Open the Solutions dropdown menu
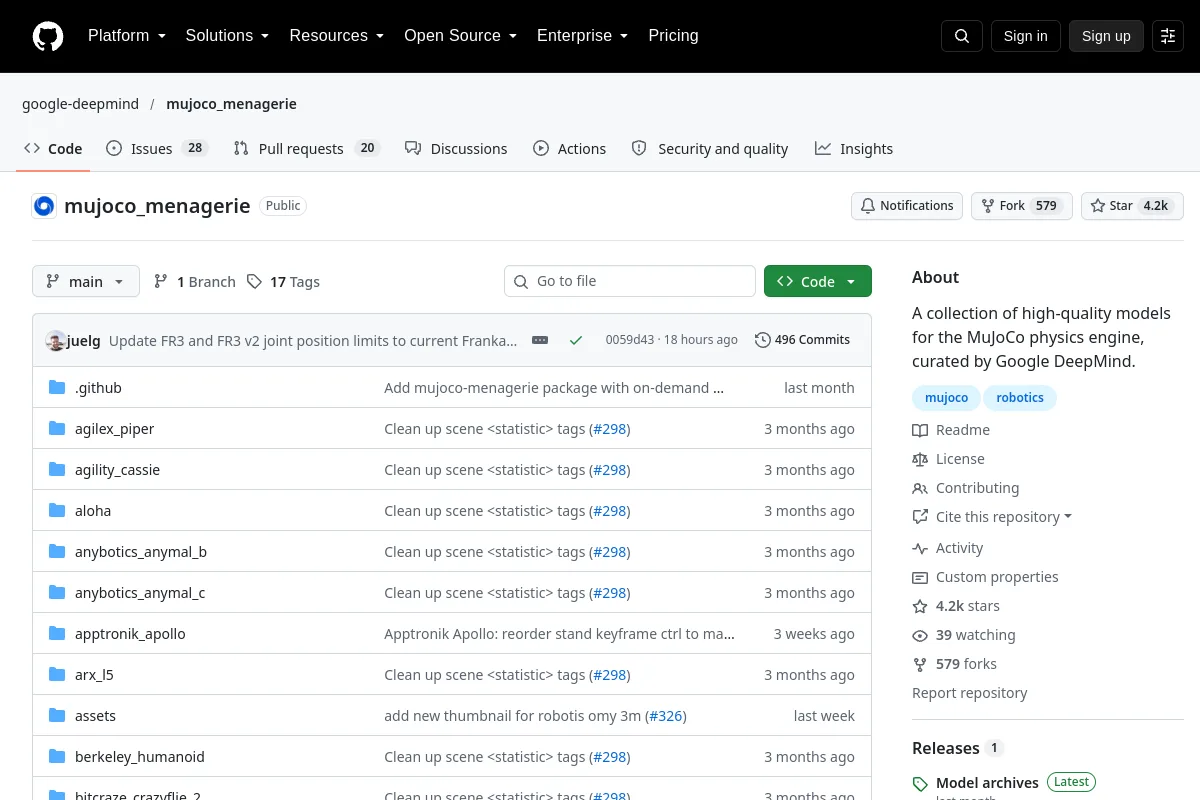Viewport: 1200px width, 800px height. (x=227, y=36)
